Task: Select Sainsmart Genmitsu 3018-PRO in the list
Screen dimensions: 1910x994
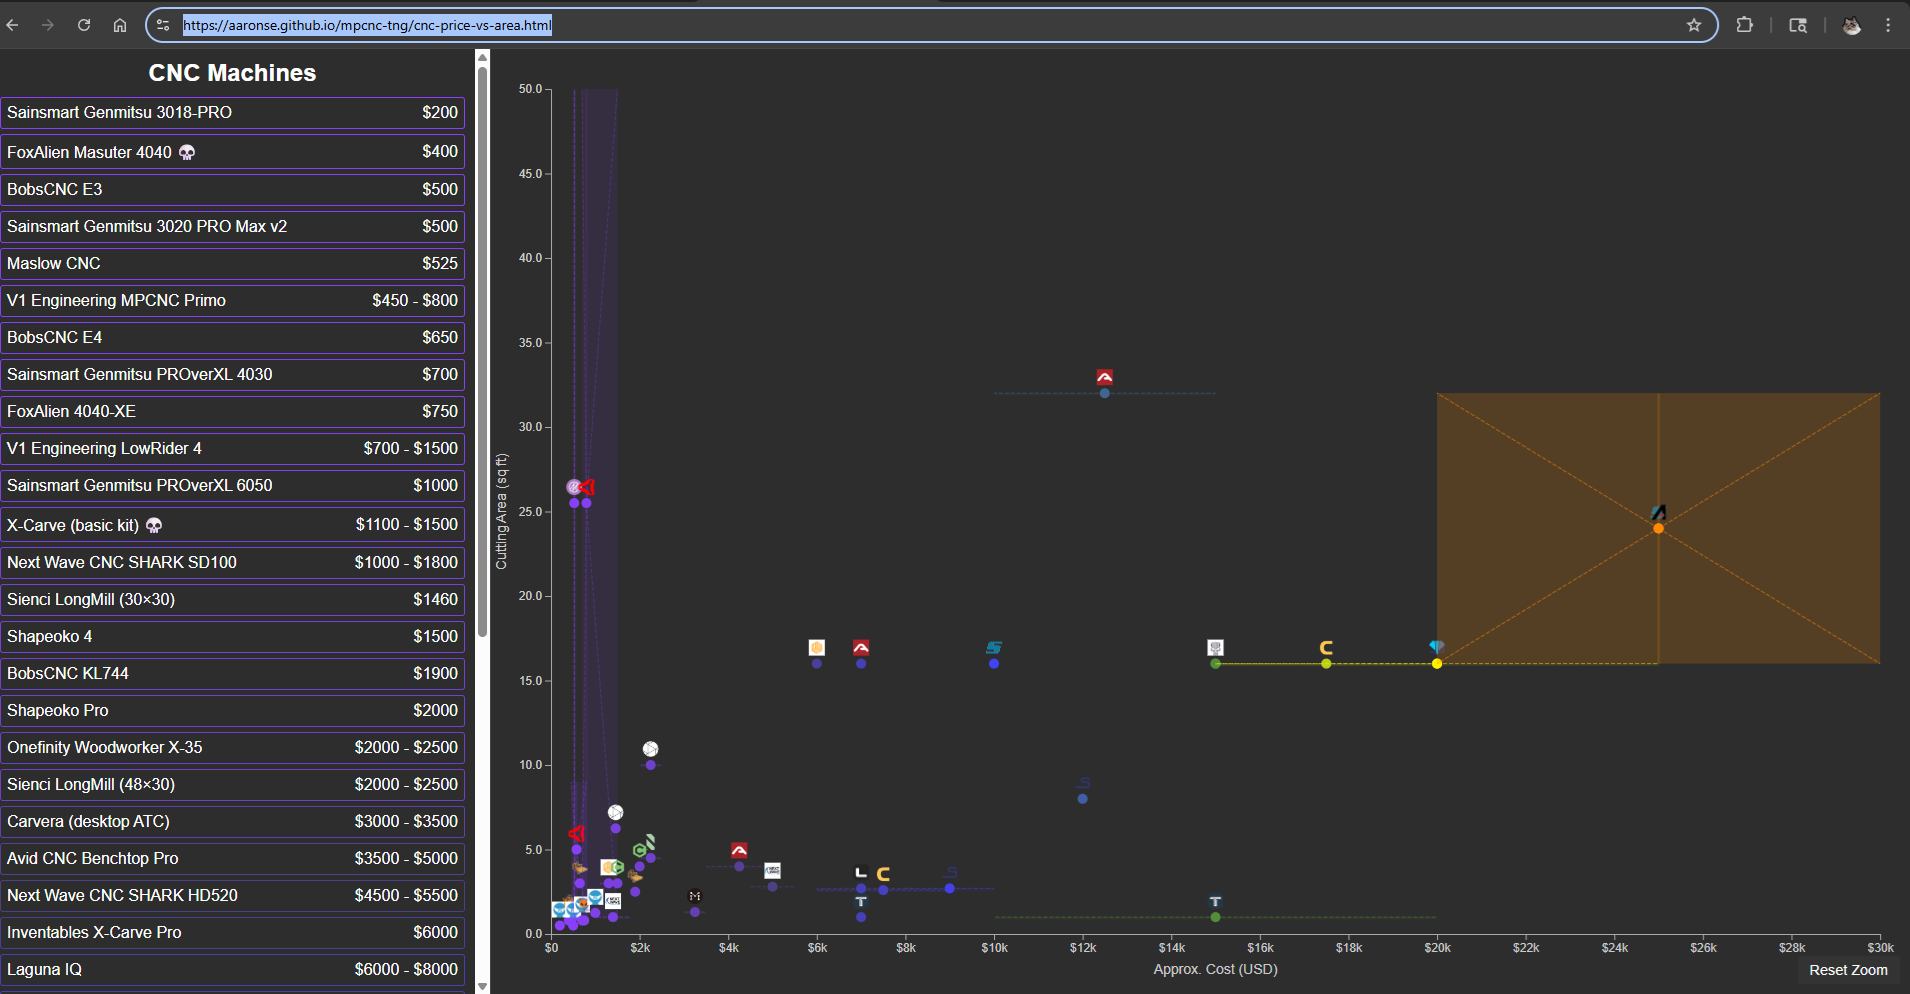Action: (x=232, y=113)
